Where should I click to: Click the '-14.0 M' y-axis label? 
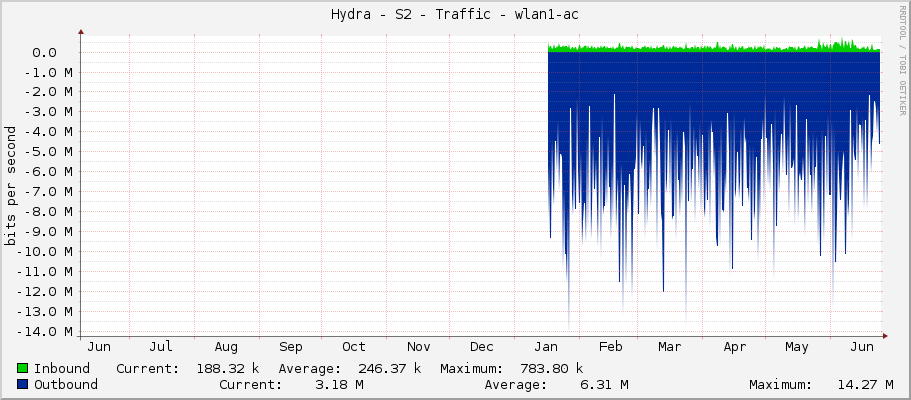coord(45,331)
